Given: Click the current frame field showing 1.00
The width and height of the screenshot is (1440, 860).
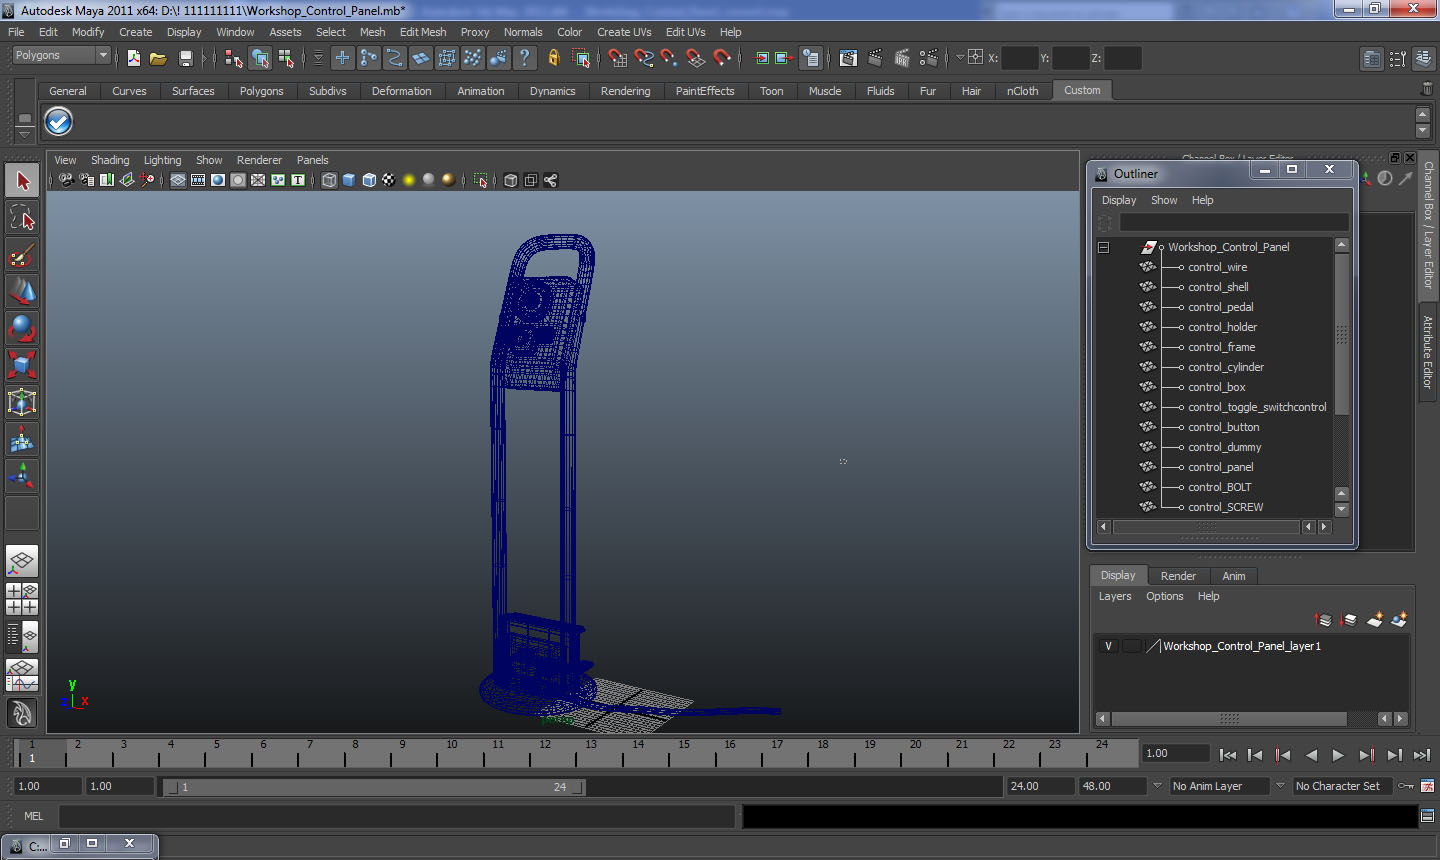Looking at the screenshot, I should pos(1176,753).
